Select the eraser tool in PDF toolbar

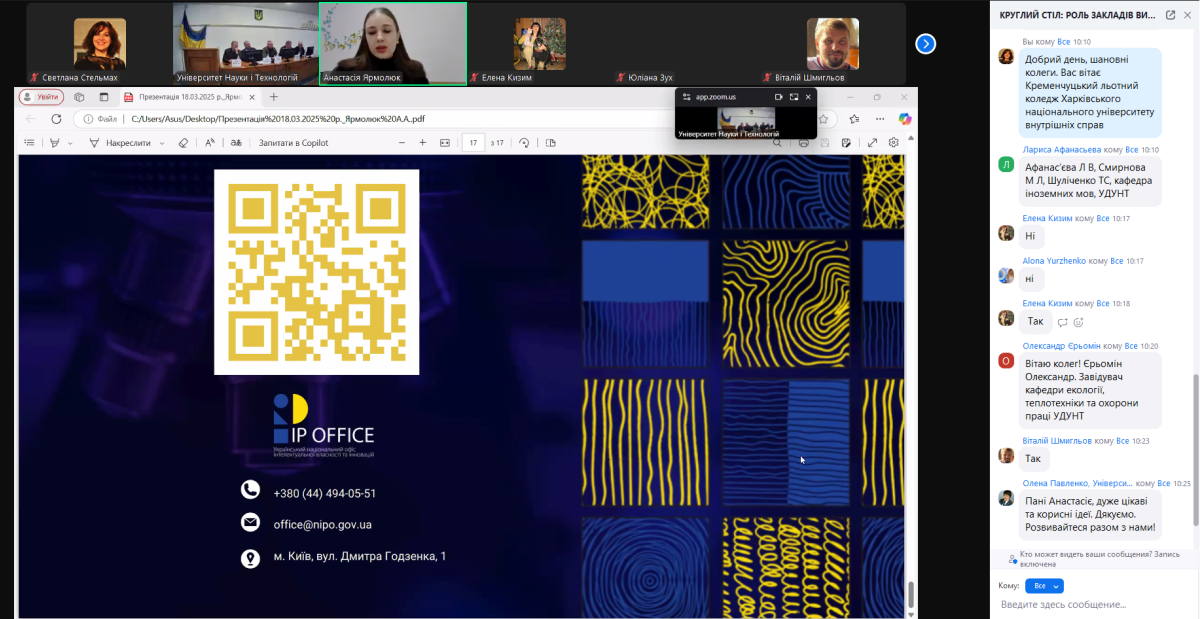pos(183,143)
